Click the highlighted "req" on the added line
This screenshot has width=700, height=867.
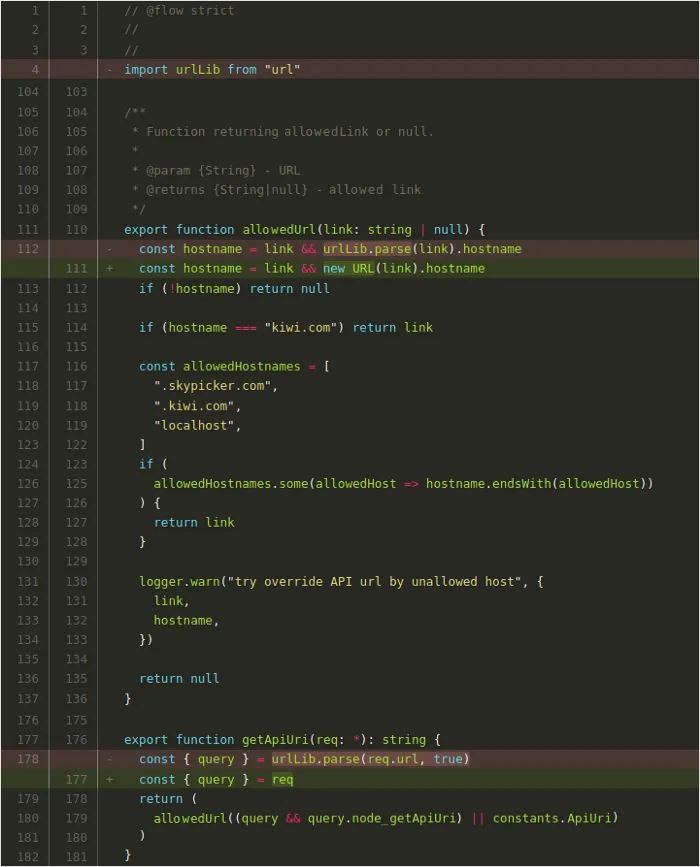pos(282,780)
